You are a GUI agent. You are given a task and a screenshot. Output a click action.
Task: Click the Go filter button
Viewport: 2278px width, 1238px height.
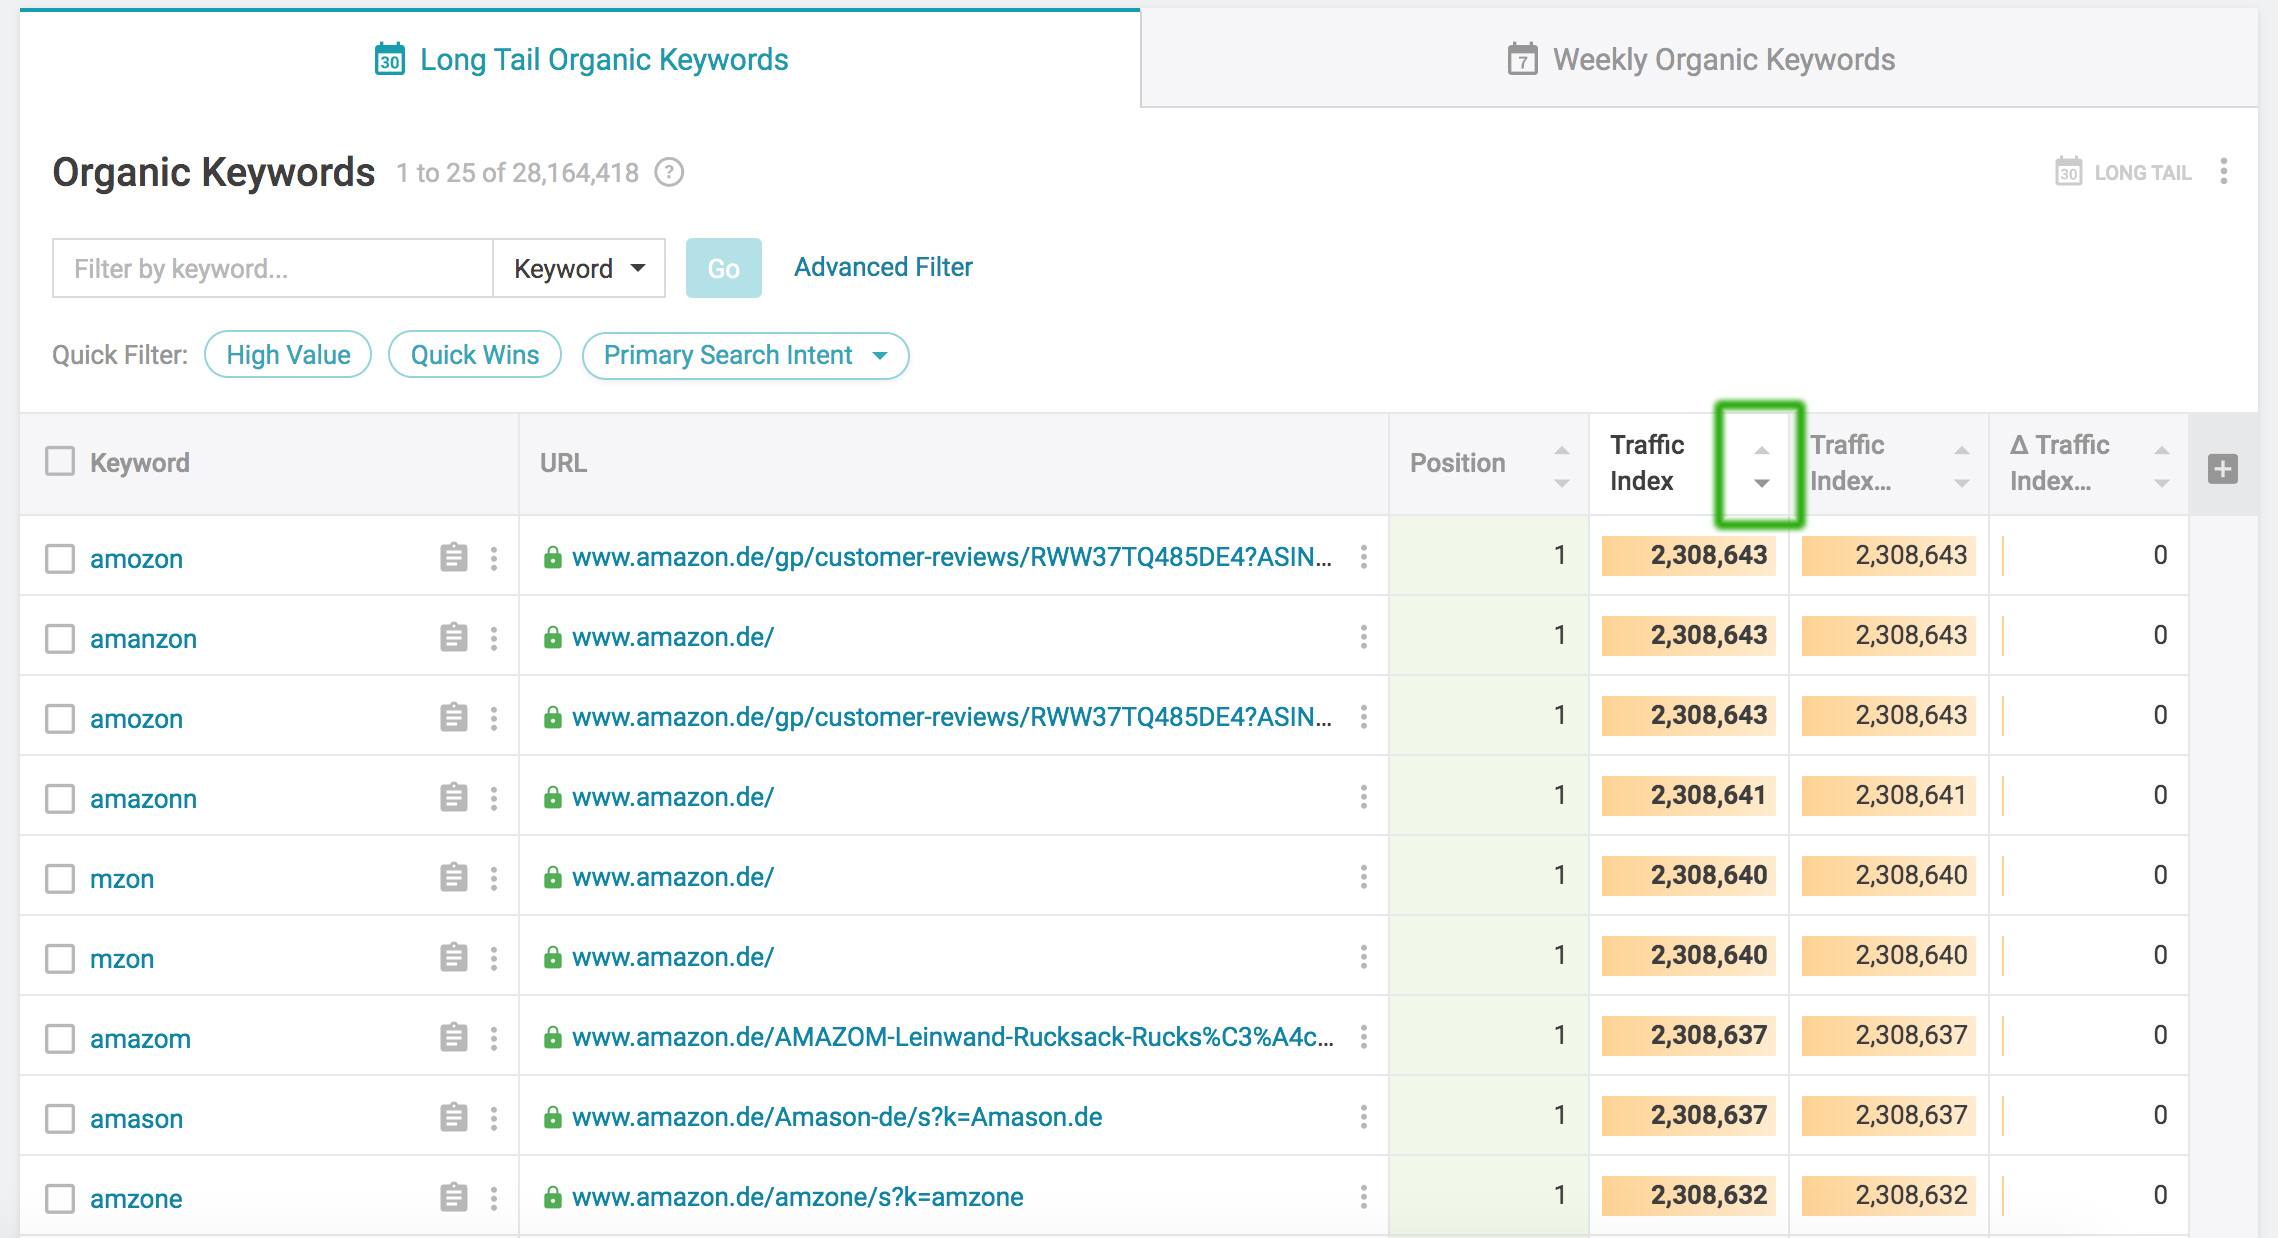pyautogui.click(x=723, y=268)
